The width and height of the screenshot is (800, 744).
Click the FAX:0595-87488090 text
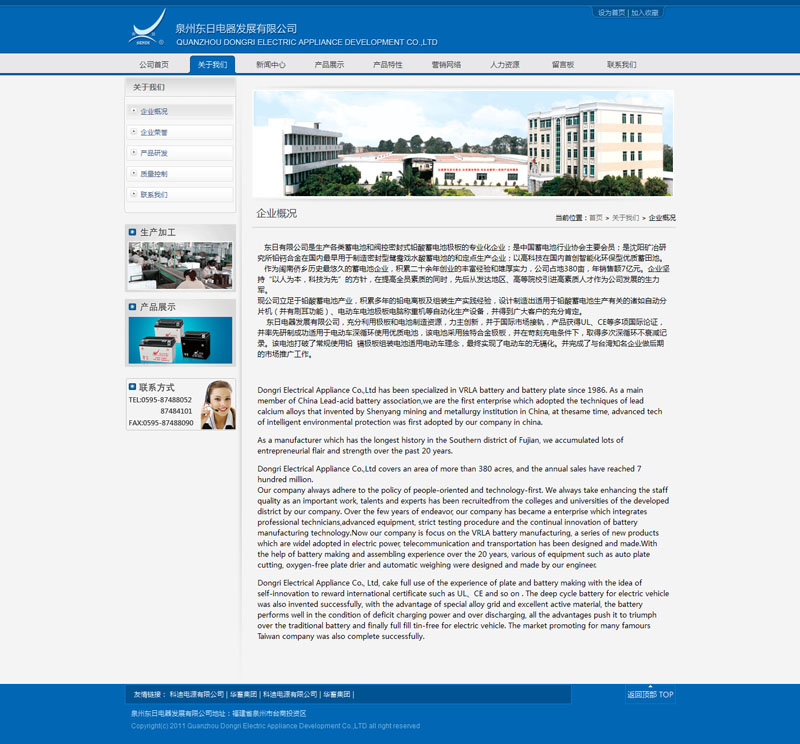tap(161, 423)
